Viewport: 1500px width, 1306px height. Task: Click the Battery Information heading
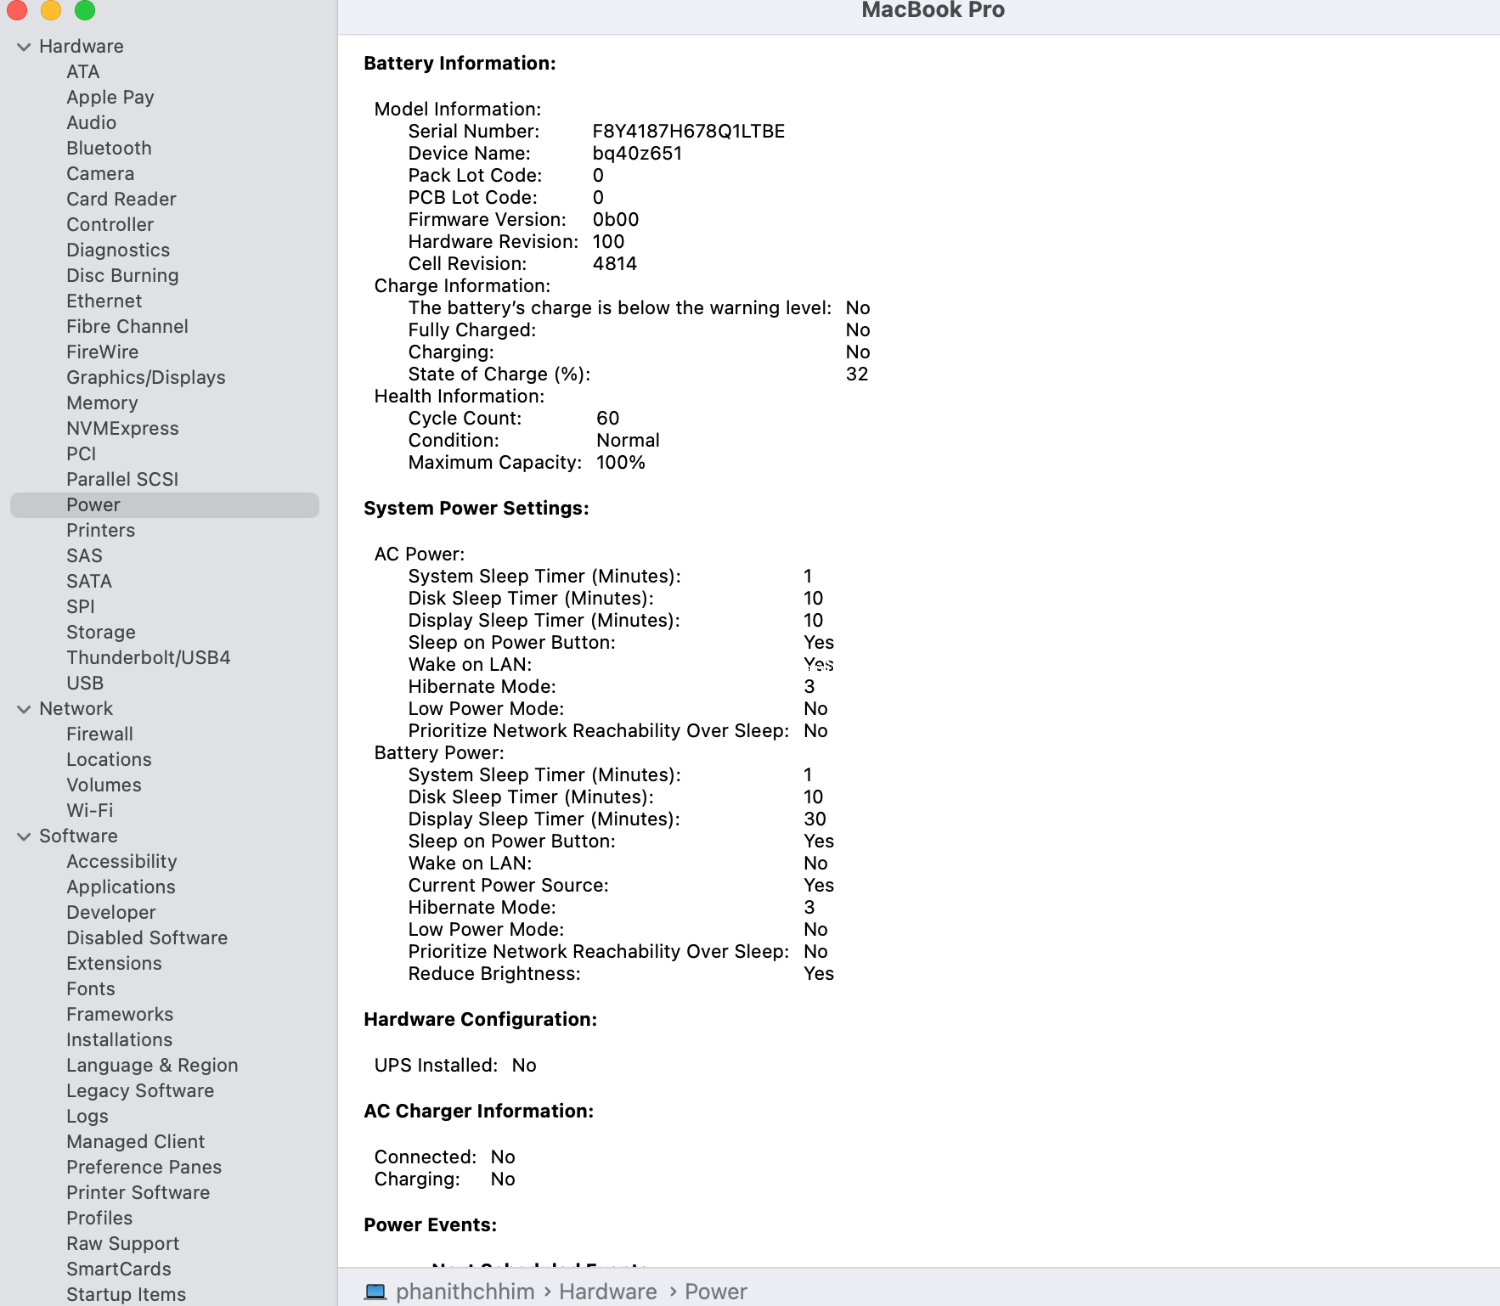coord(460,64)
